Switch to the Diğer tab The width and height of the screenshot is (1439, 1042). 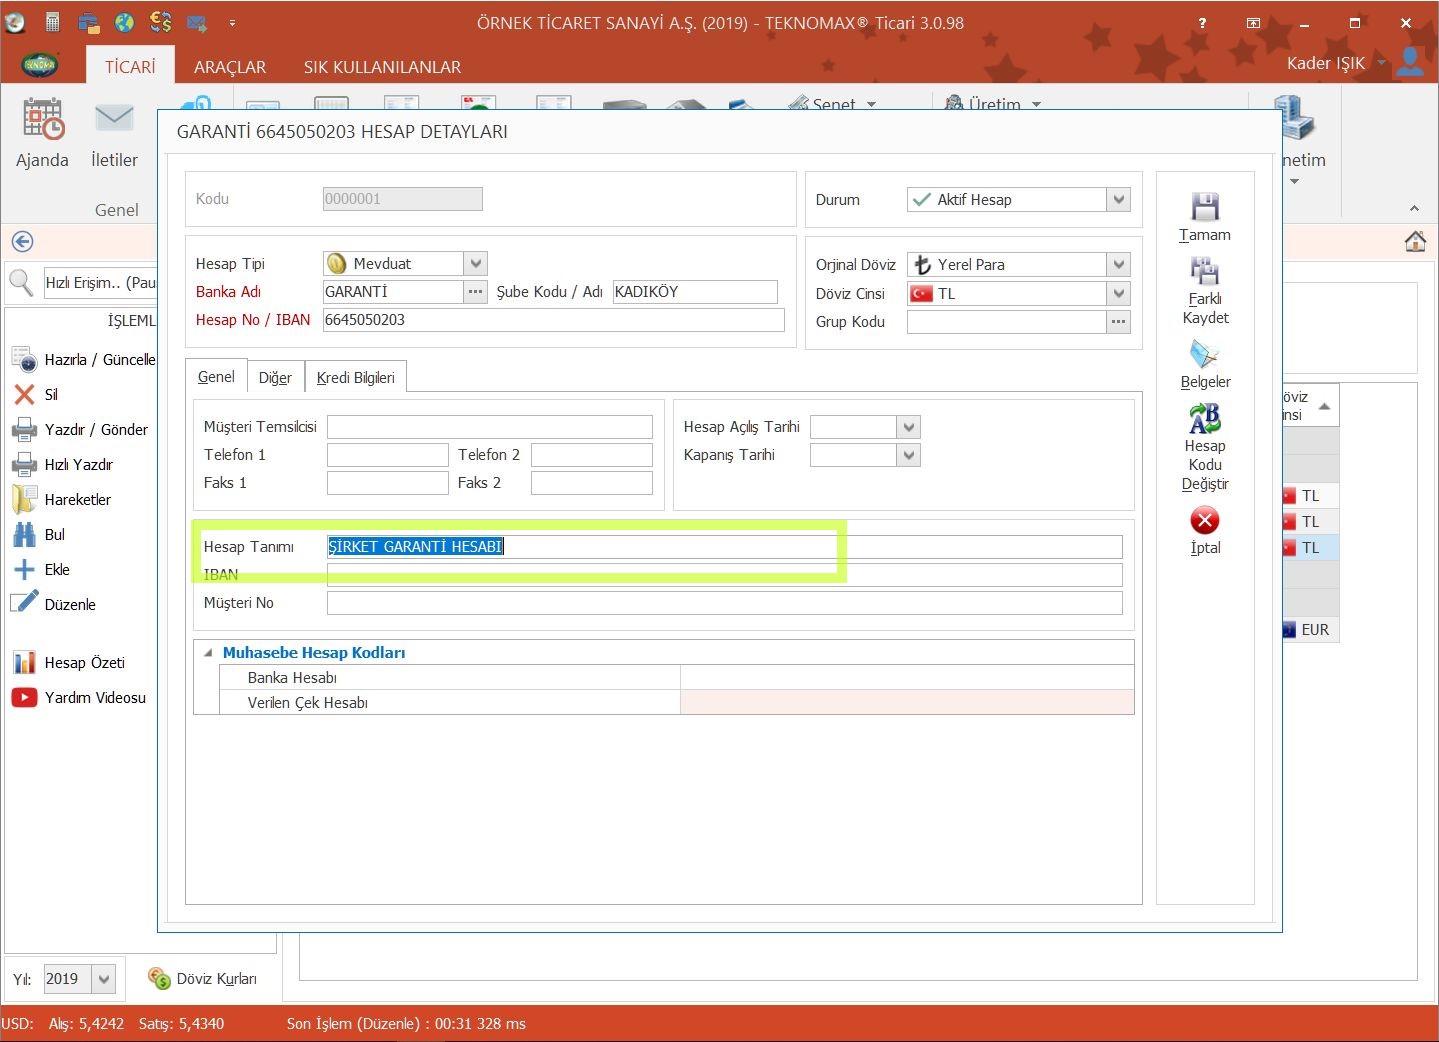pyautogui.click(x=275, y=378)
